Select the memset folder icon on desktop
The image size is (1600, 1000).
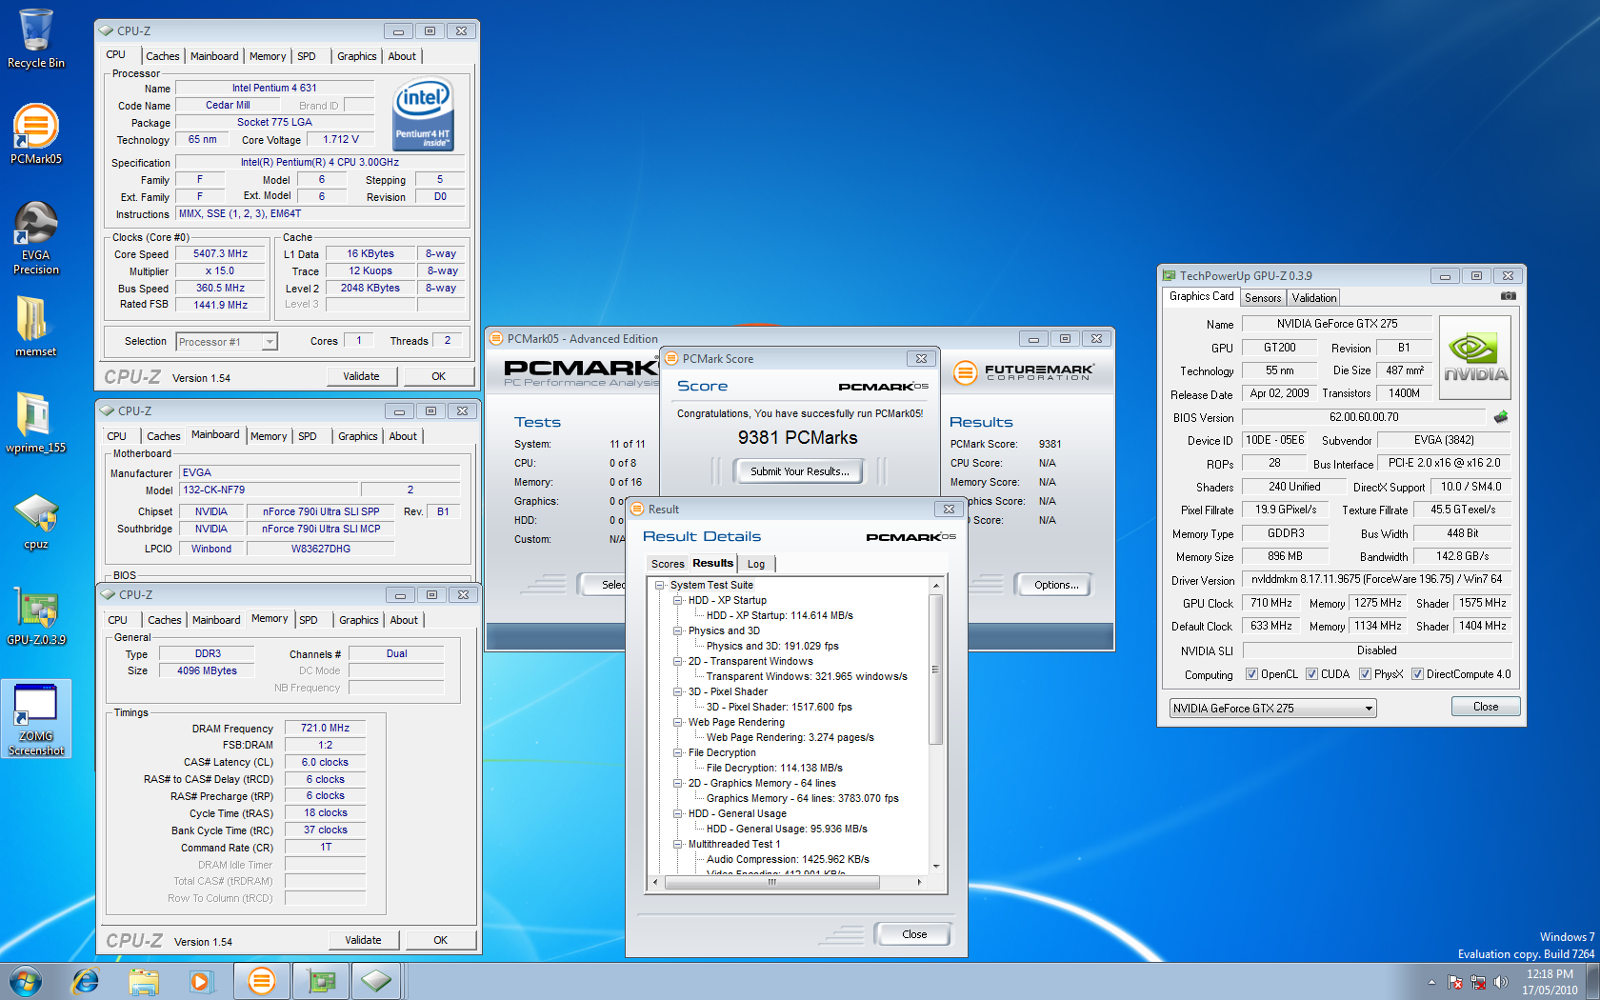pyautogui.click(x=36, y=327)
